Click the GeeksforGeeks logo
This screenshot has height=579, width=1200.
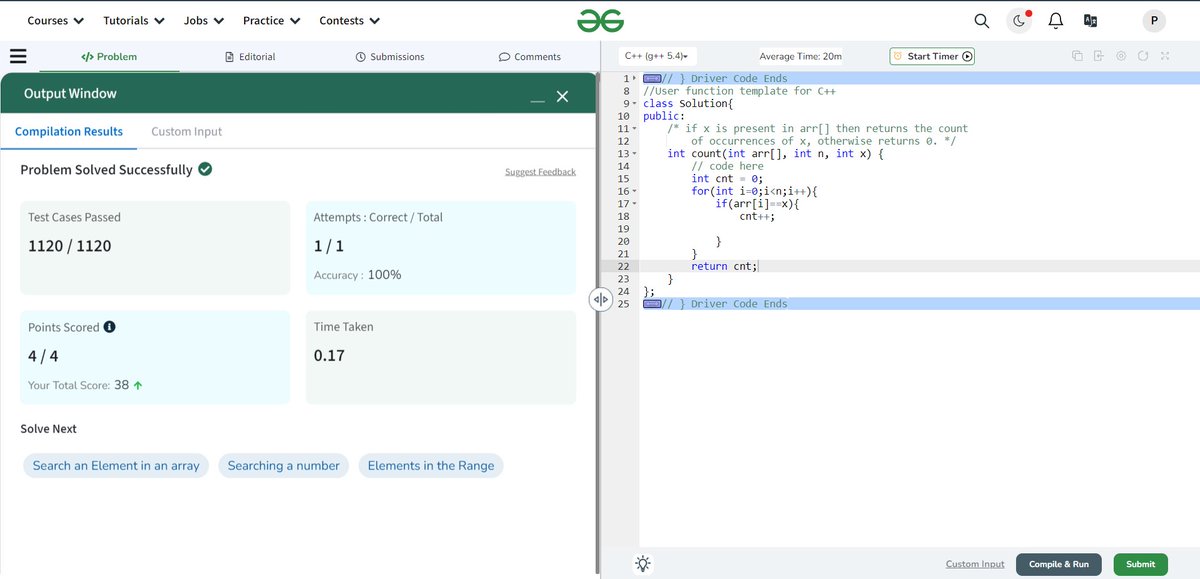(x=600, y=20)
